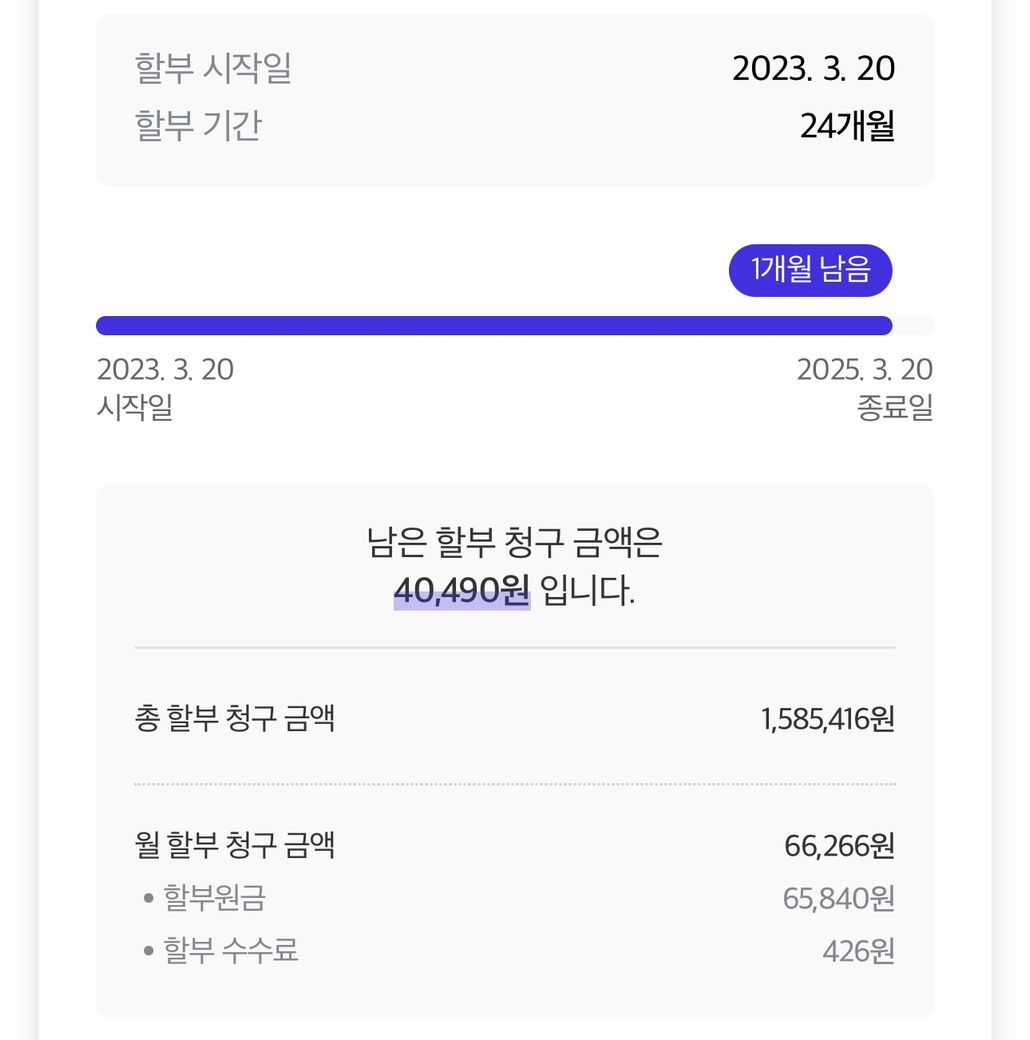
Task: Click the '남은 할부 청구 금액은' heading
Action: click(x=514, y=543)
